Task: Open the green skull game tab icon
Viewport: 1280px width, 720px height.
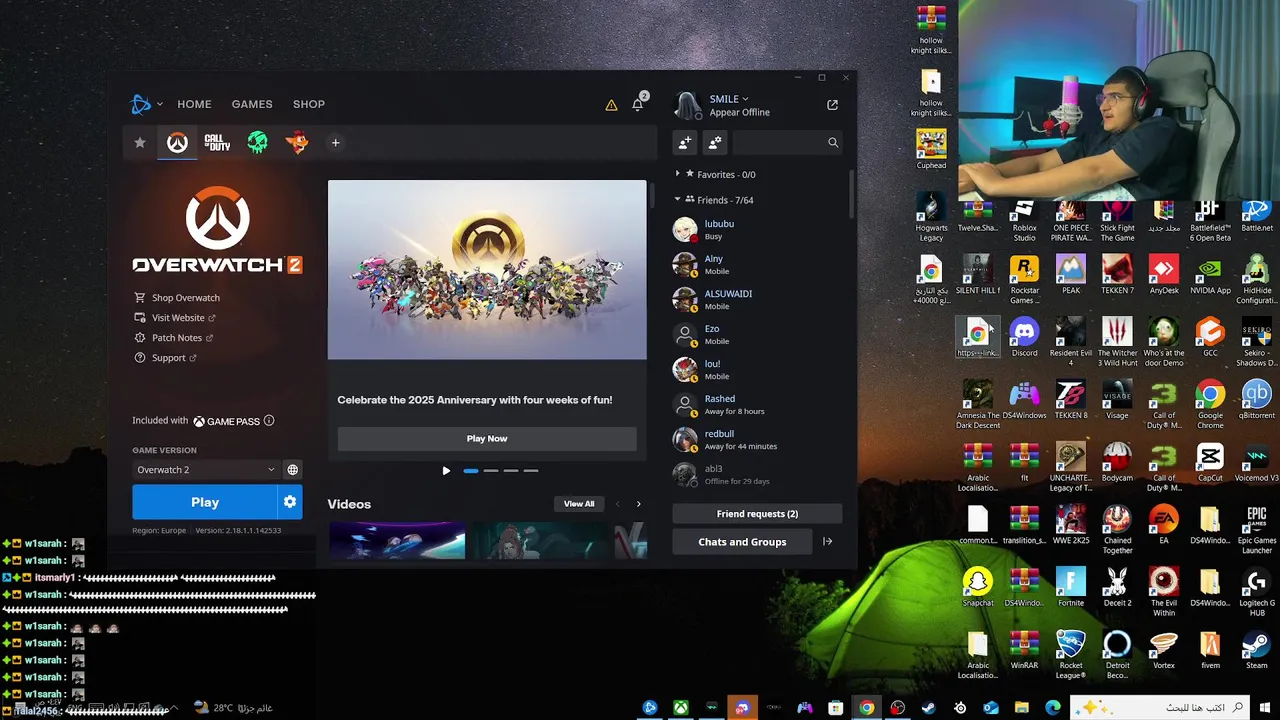Action: [257, 143]
